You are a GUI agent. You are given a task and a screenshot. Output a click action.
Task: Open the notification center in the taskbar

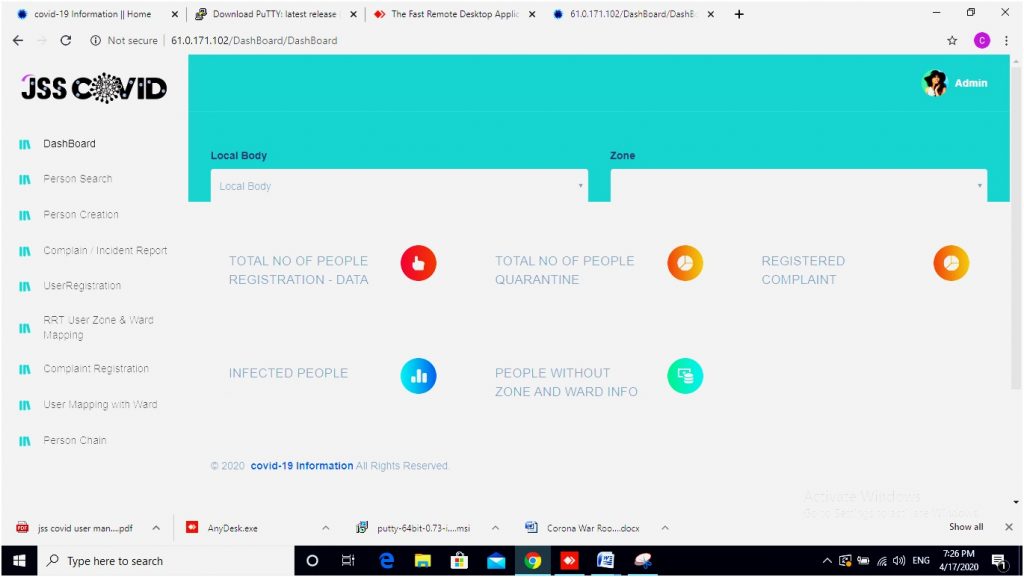click(999, 561)
